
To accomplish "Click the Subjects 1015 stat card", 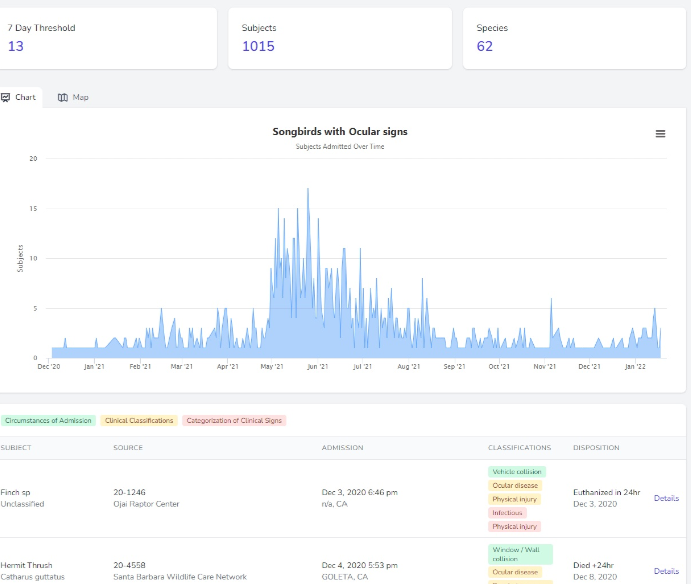I will coord(340,38).
